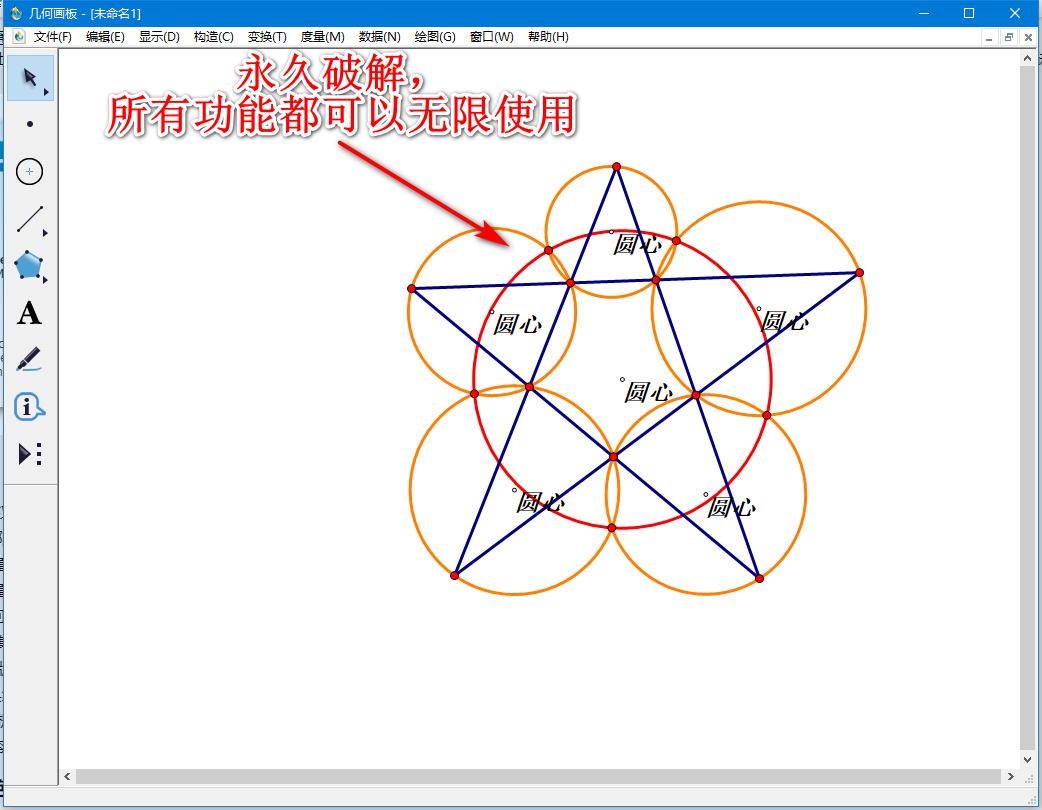This screenshot has width=1042, height=810.
Task: Select the marker pen tool
Action: [29, 360]
